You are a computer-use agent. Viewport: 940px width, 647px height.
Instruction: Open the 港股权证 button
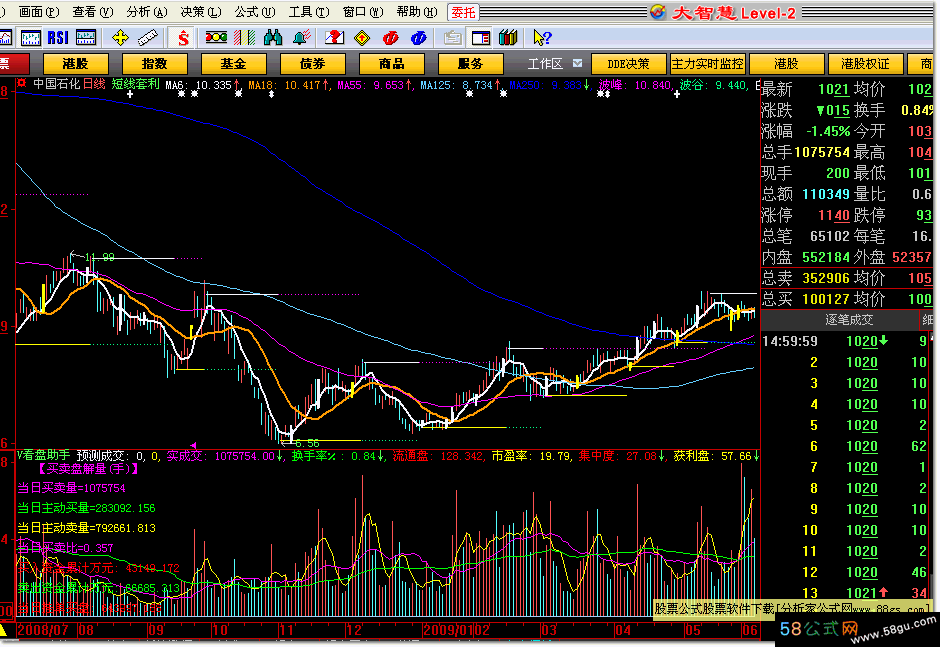866,64
